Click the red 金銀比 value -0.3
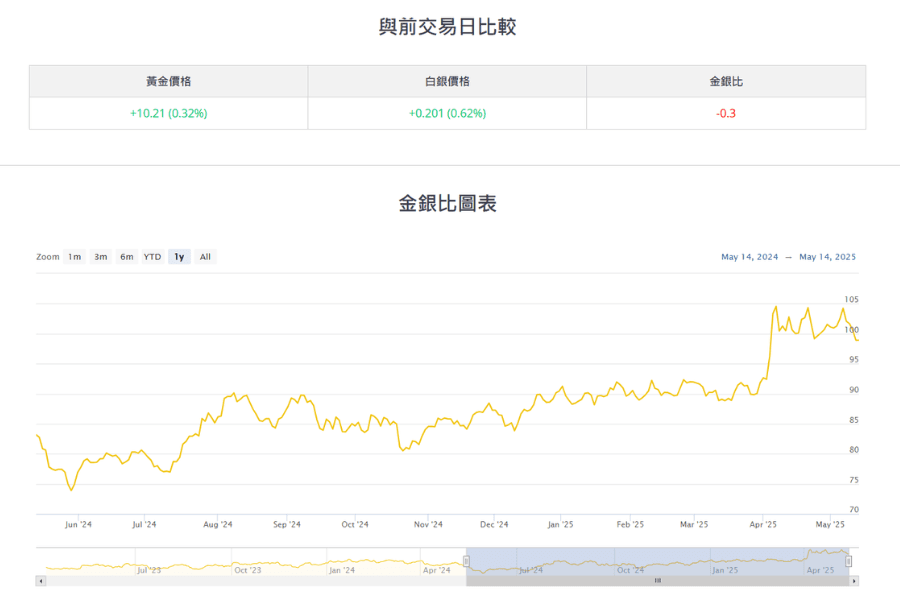Screen dimensions: 900x600 (725, 113)
